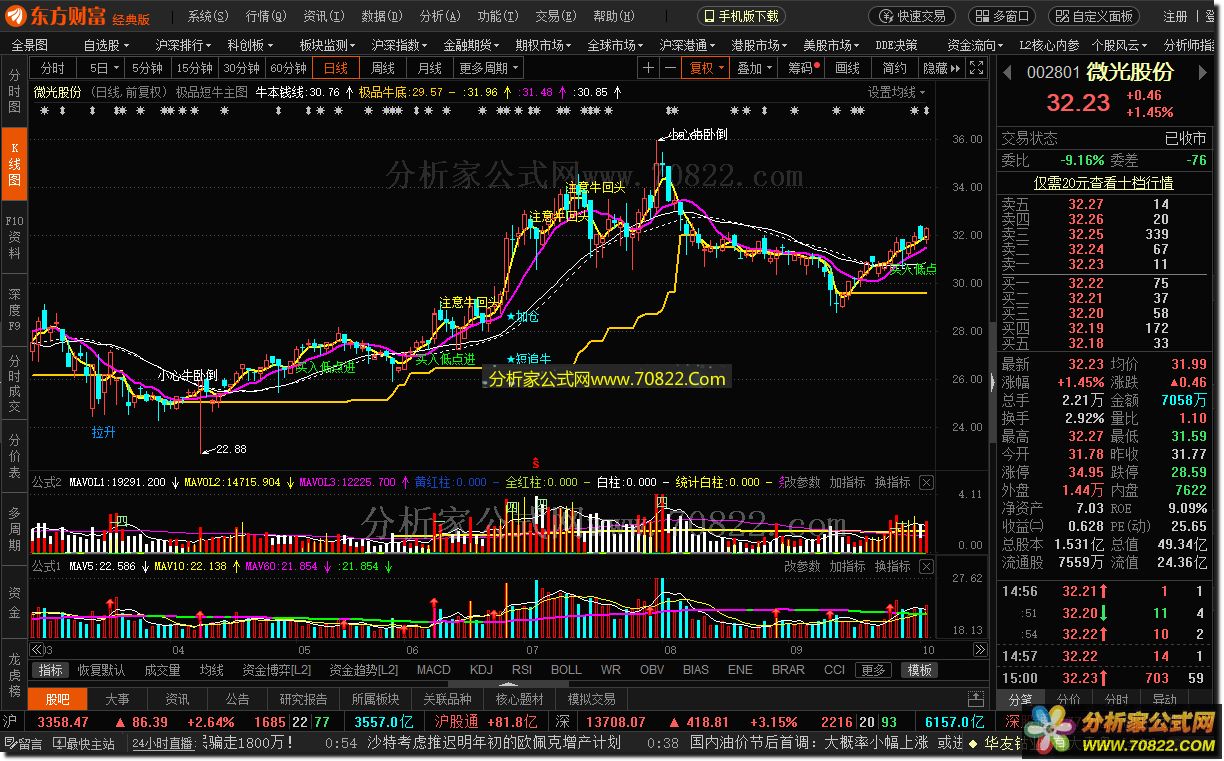Click the zoom-in plus button on chart toolbar

[648, 67]
